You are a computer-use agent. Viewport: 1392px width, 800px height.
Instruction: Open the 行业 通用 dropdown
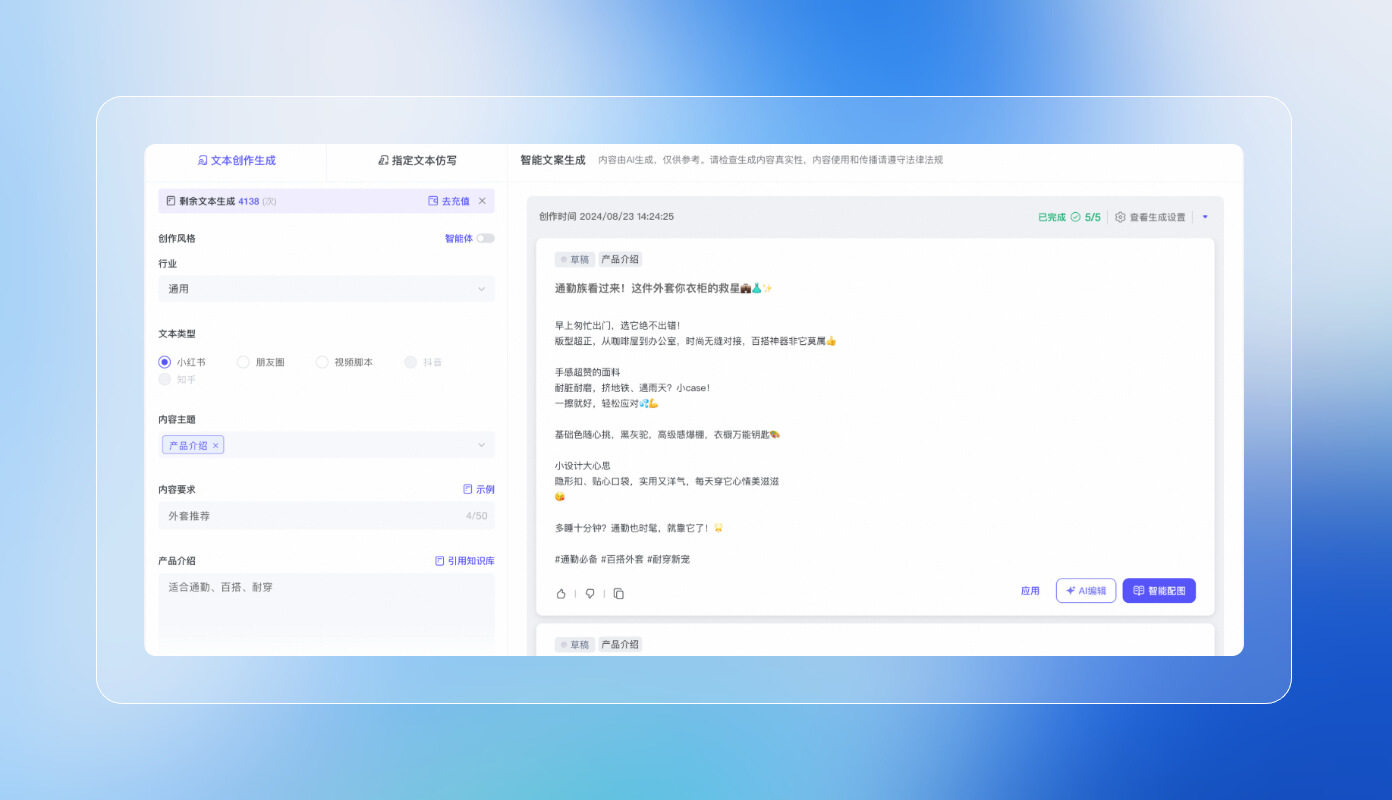coord(326,289)
